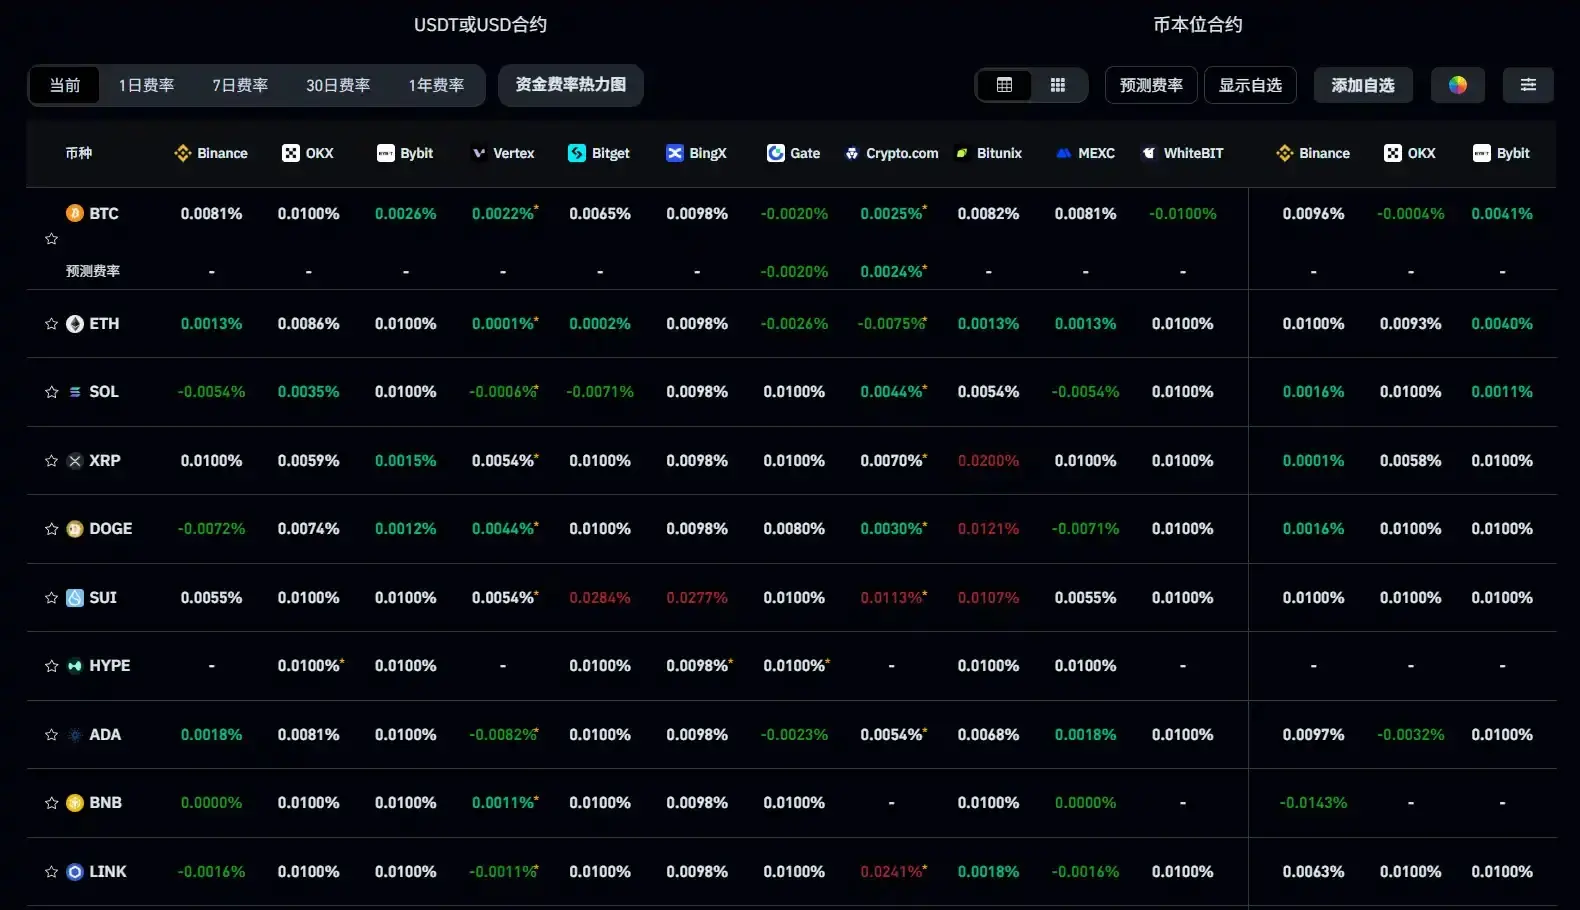Click the SUI coin icon
Image resolution: width=1580 pixels, height=910 pixels.
(75, 598)
